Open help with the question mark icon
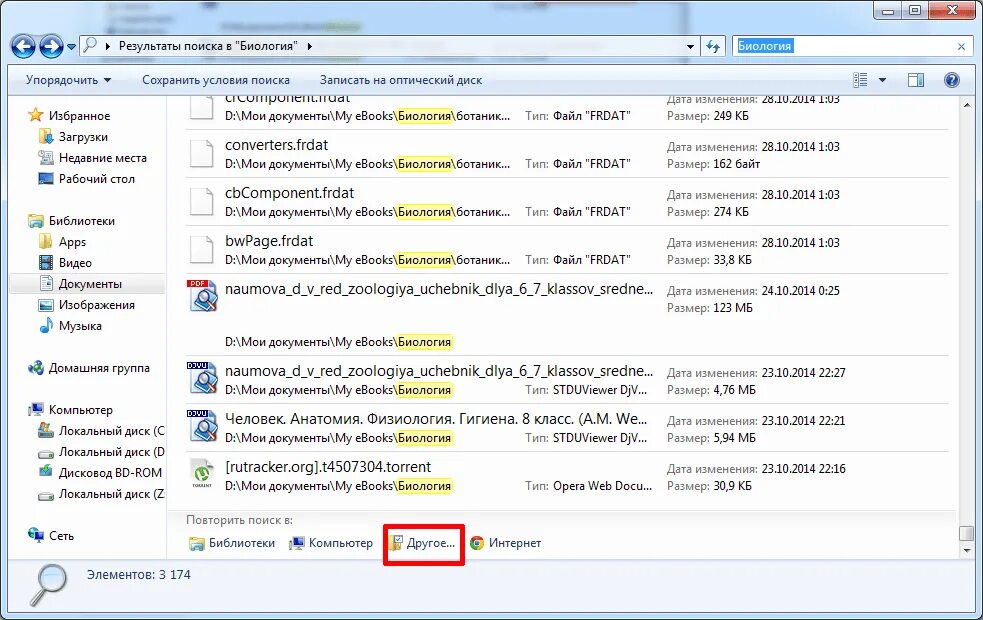Image resolution: width=983 pixels, height=620 pixels. (x=952, y=80)
